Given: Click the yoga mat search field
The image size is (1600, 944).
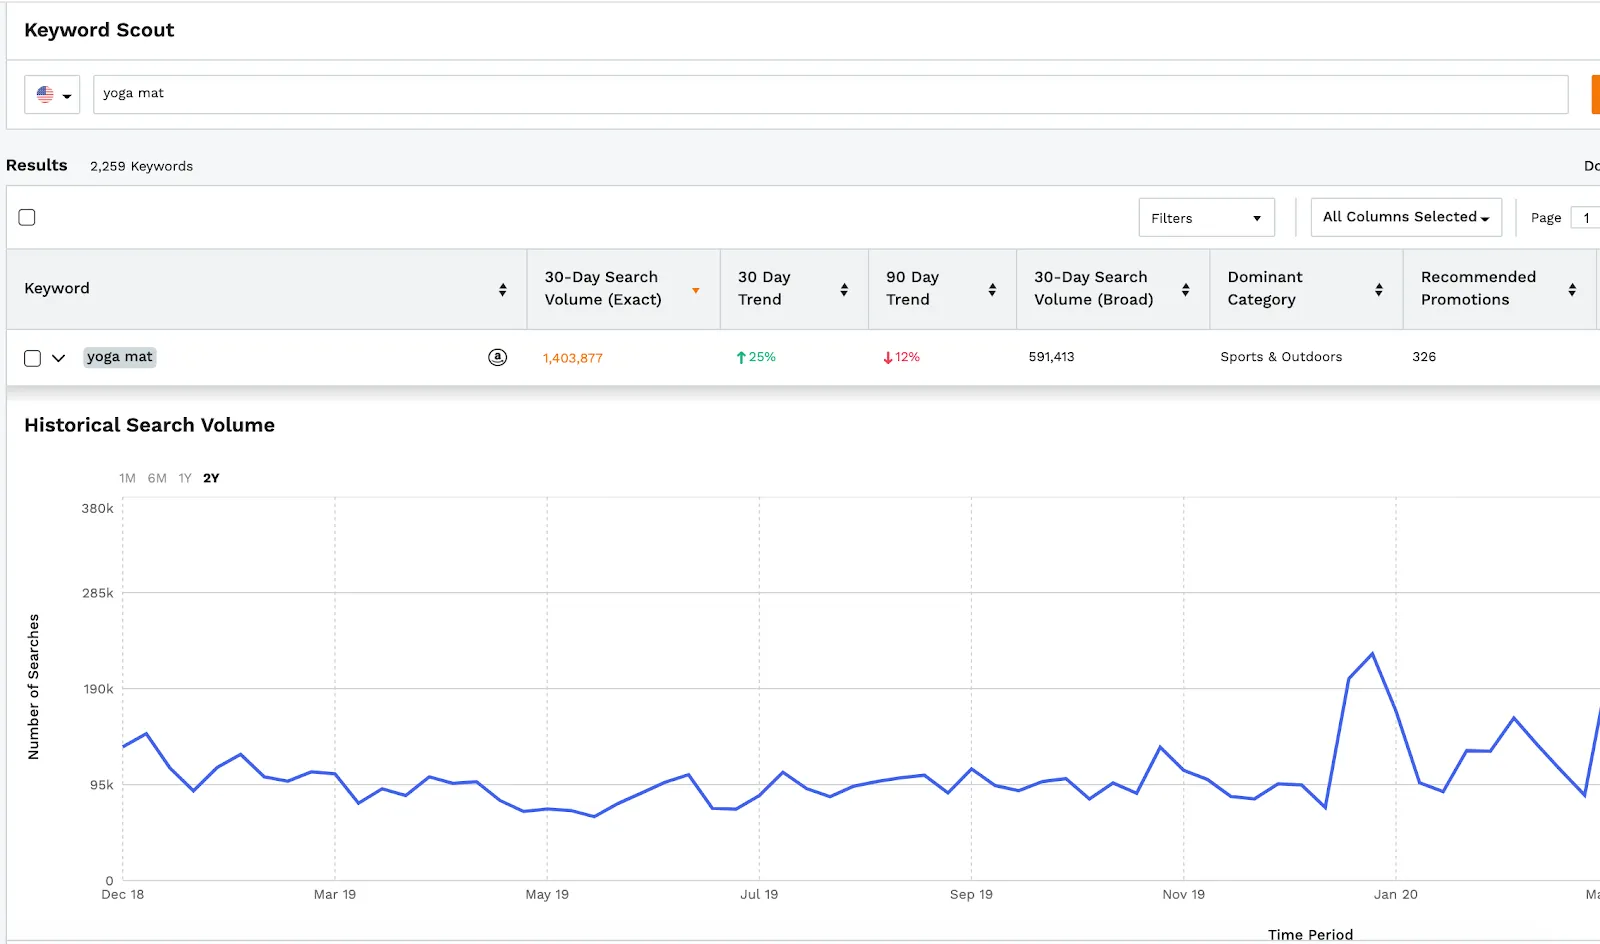Looking at the screenshot, I should pos(830,94).
